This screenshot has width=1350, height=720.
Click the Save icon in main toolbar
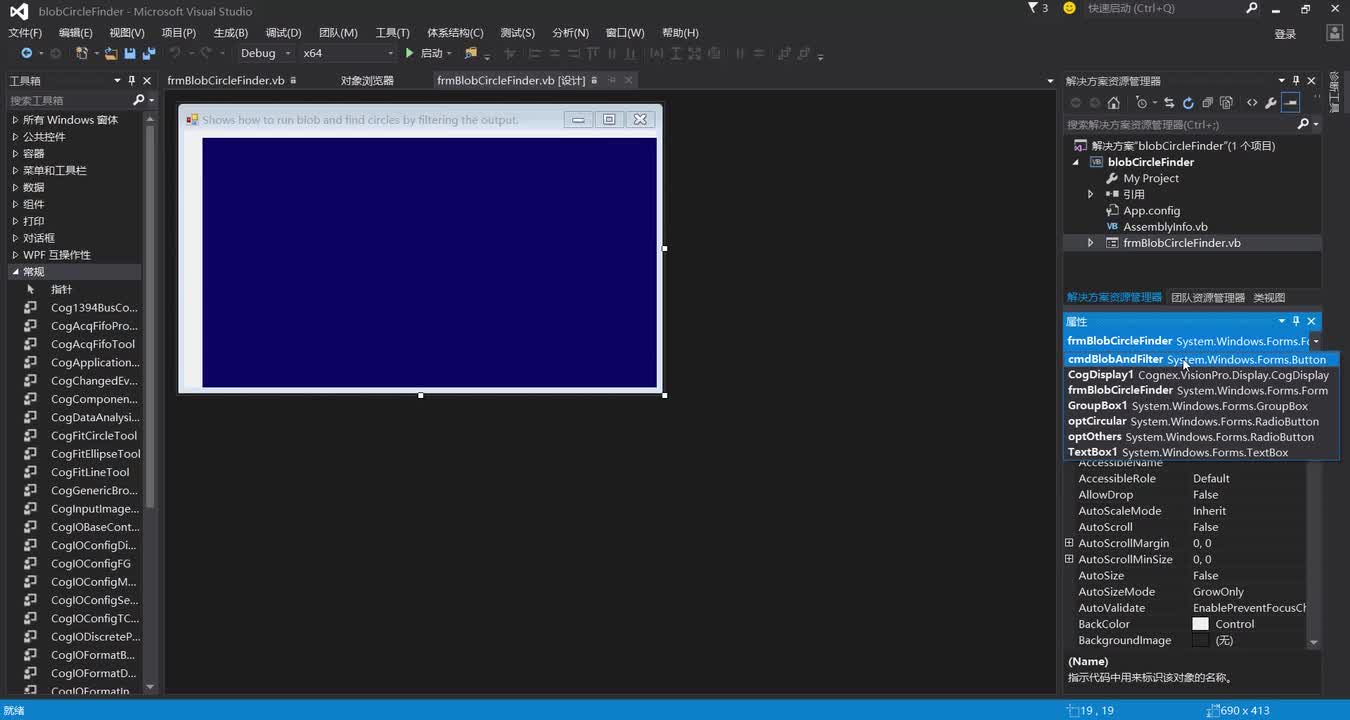(x=130, y=53)
